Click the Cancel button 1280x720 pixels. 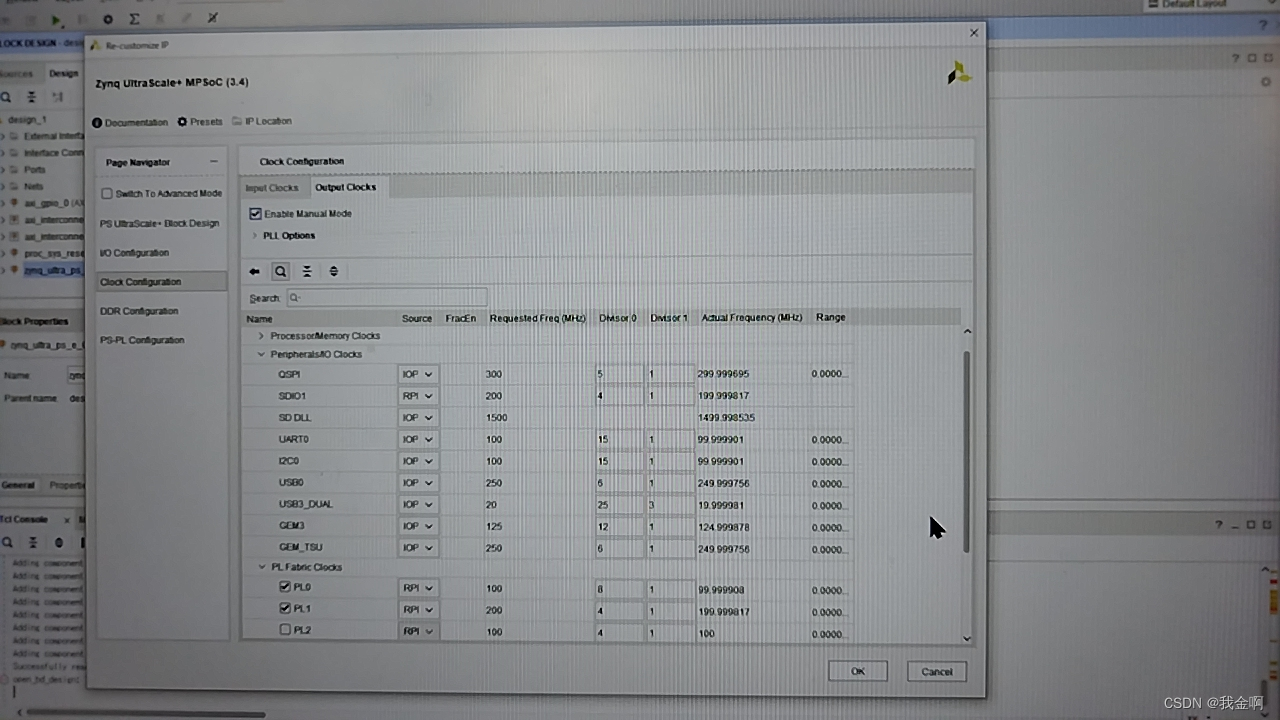pyautogui.click(x=937, y=671)
